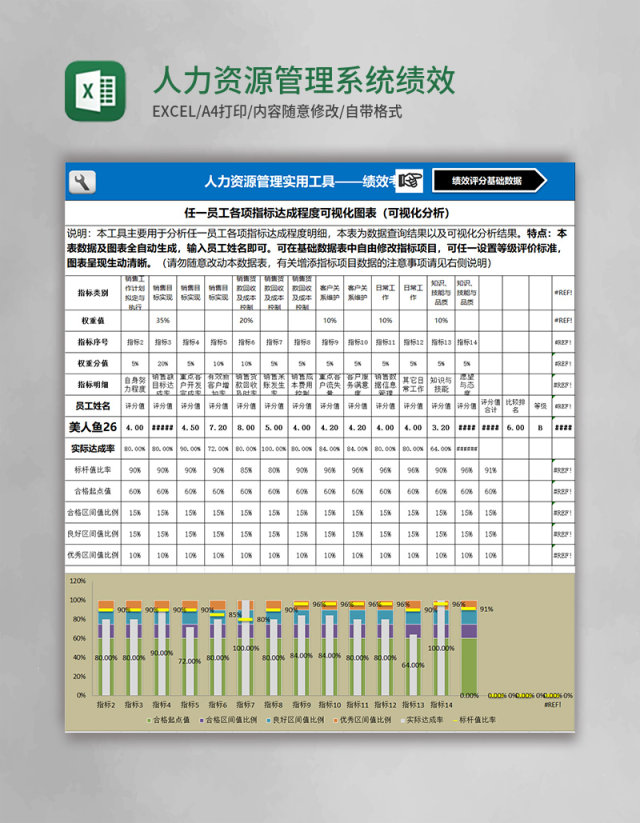Click the 指标14 cell in 指标序号 row

pos(467,342)
